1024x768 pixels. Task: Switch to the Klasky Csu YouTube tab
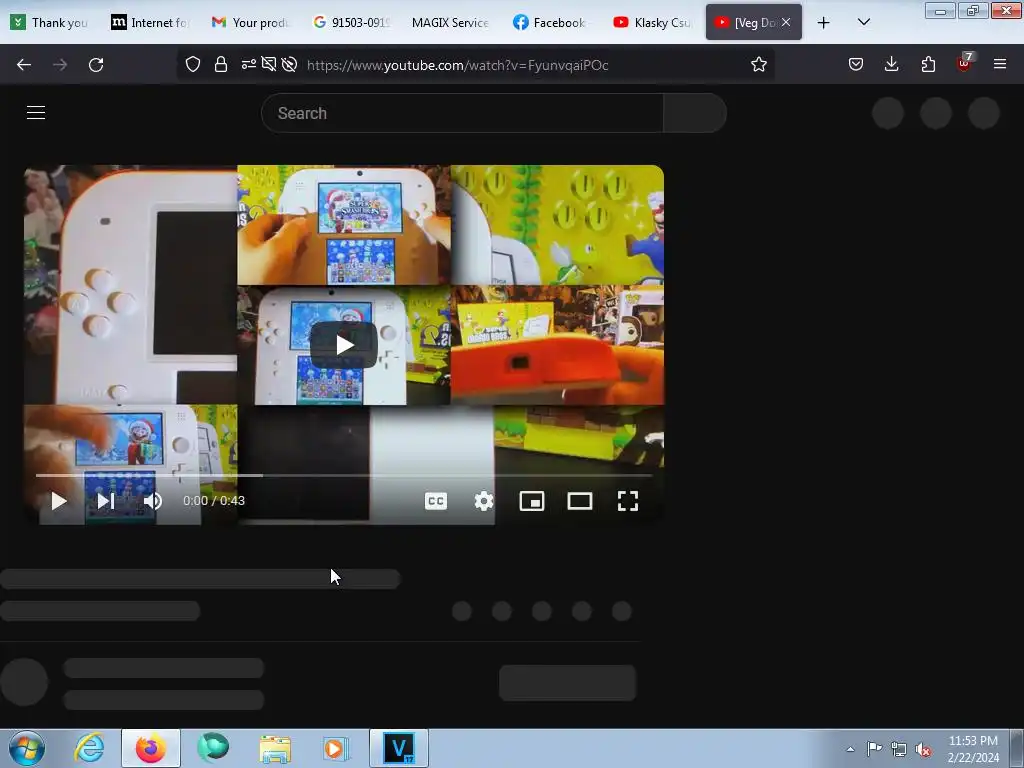click(x=652, y=22)
